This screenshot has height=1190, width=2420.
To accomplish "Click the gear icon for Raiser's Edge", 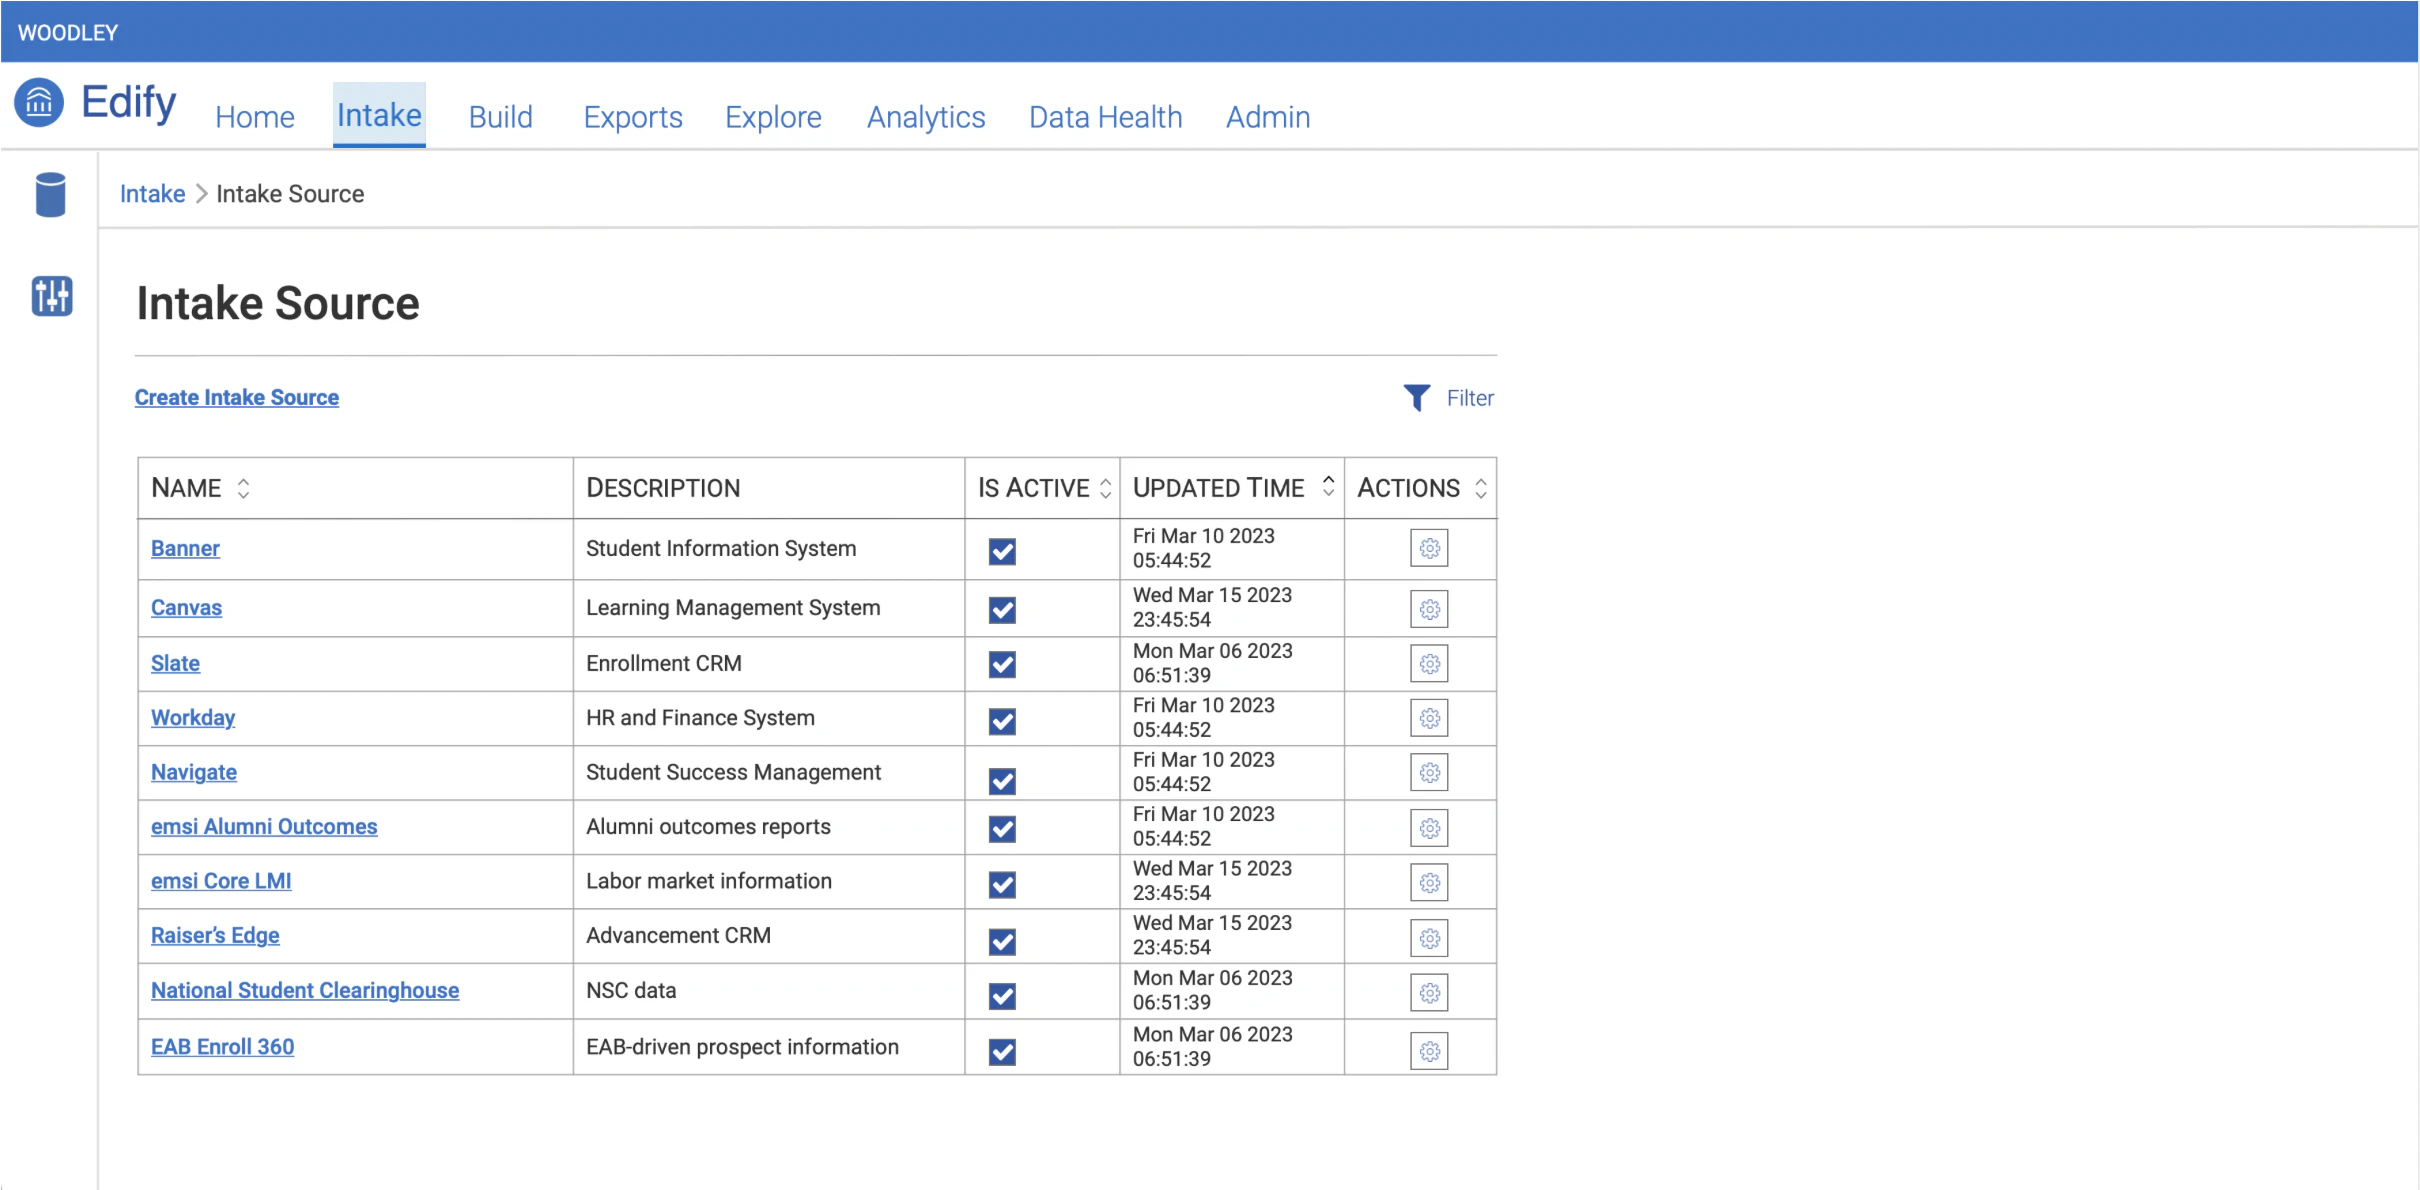I will pos(1429,937).
